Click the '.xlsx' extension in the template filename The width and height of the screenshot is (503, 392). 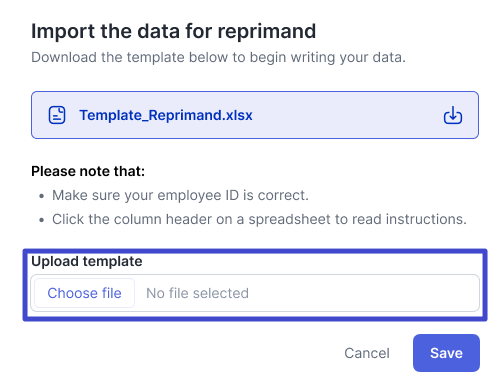[x=237, y=115]
